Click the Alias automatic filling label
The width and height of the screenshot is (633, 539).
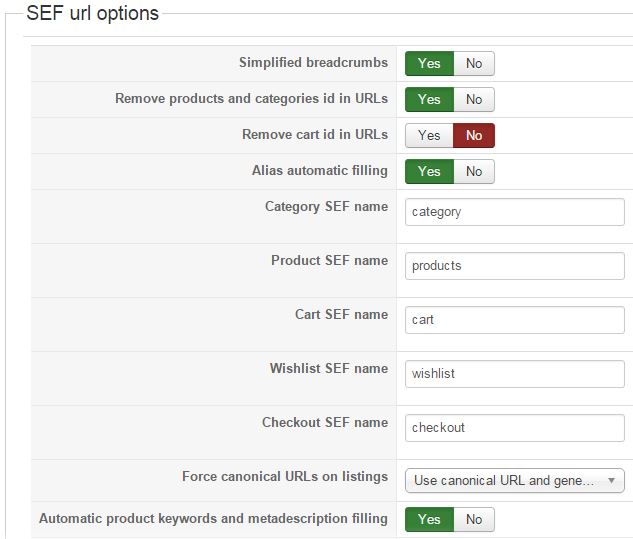[319, 171]
